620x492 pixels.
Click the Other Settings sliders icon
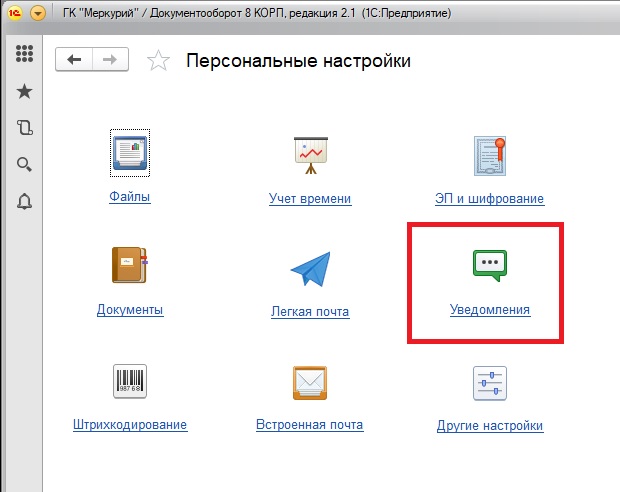490,382
